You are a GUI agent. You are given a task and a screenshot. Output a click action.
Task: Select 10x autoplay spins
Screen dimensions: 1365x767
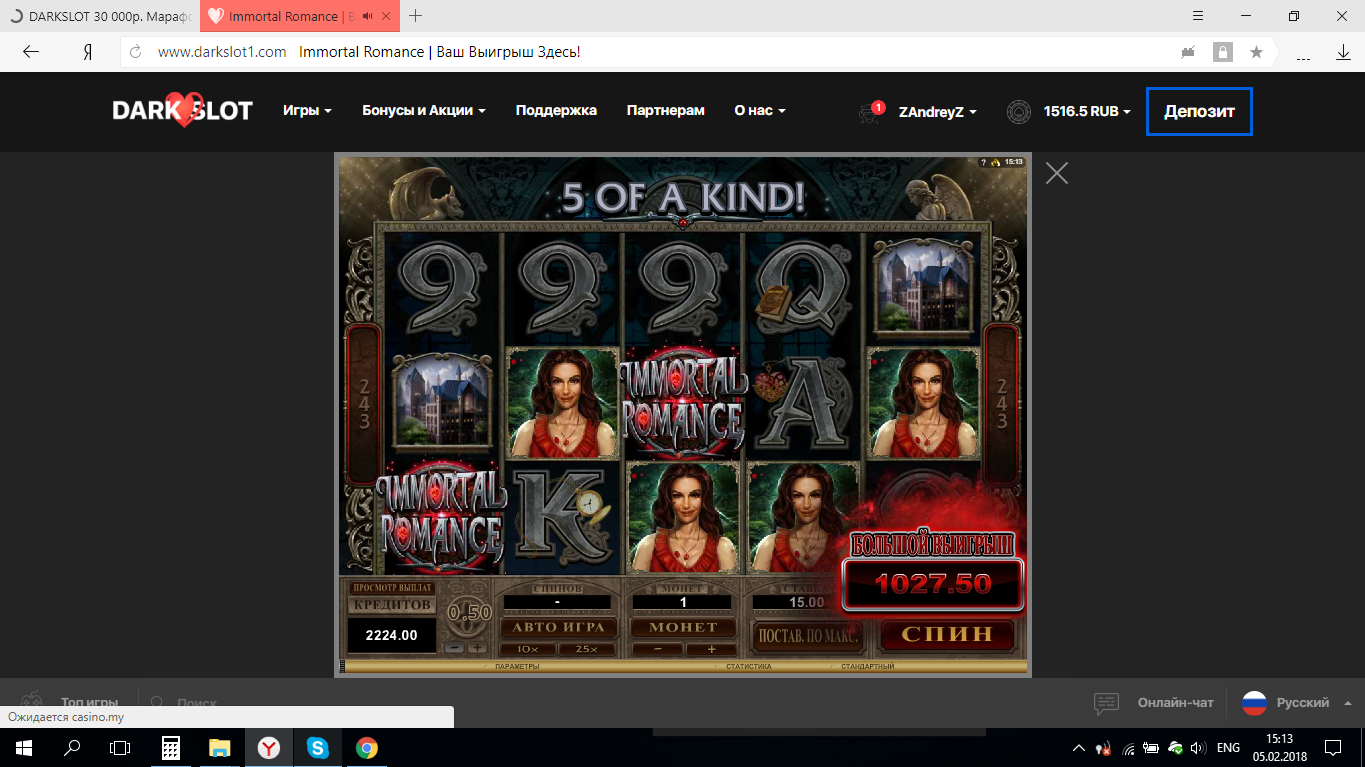click(529, 649)
